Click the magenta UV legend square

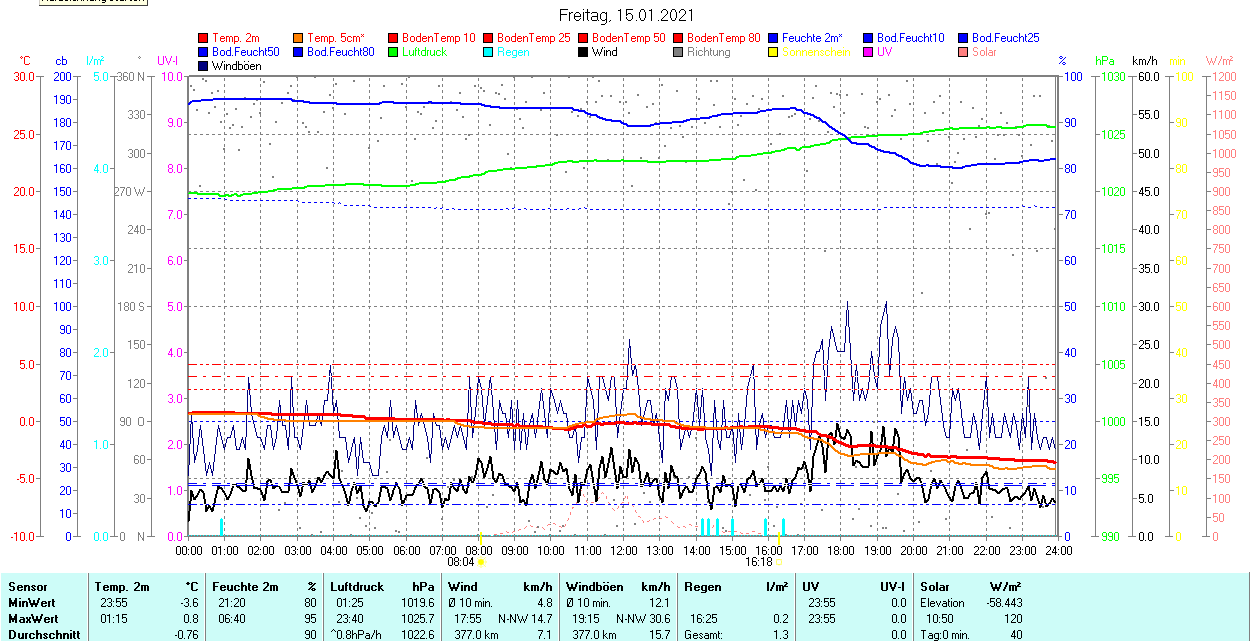(868, 52)
